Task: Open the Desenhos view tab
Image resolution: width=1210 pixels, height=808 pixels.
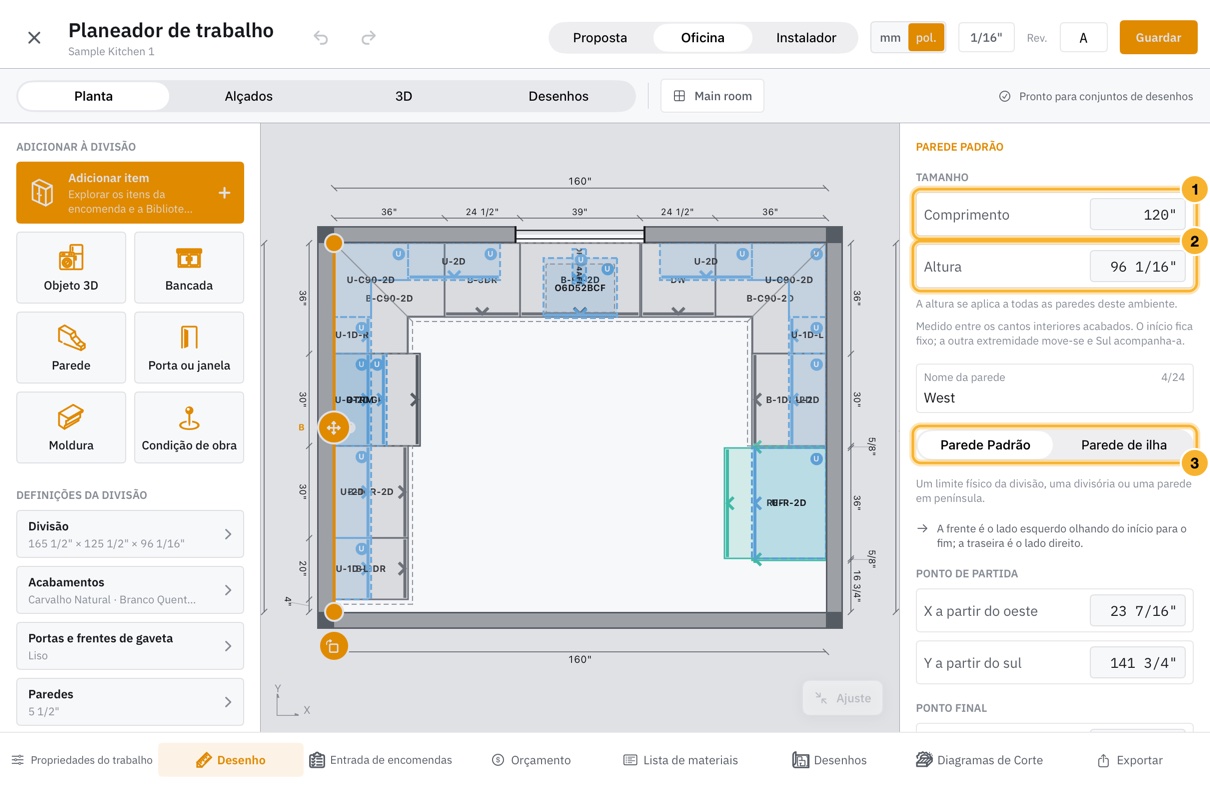Action: tap(558, 96)
